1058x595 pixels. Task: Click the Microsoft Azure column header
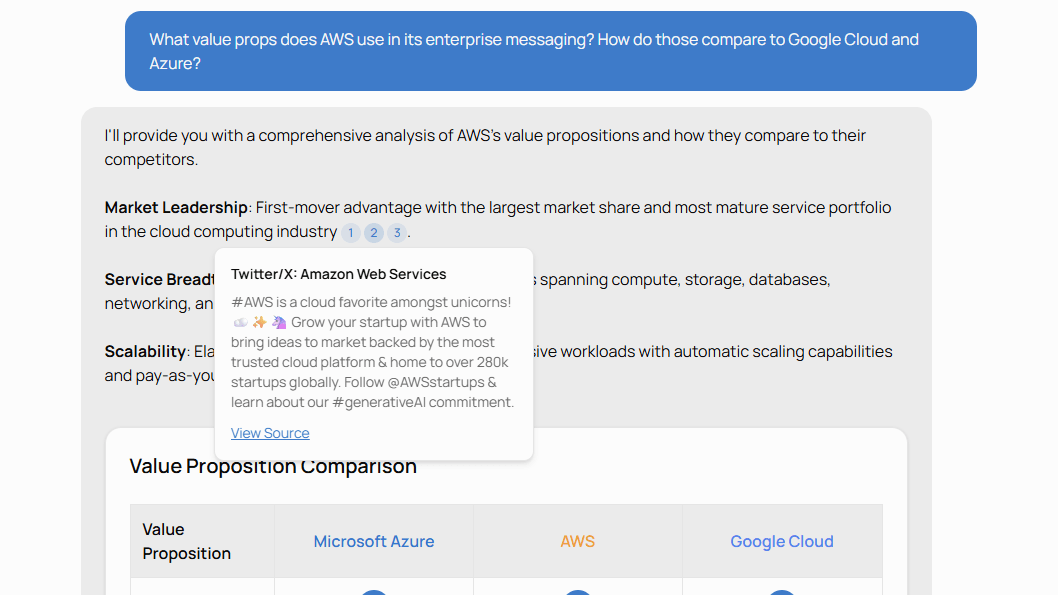pos(374,541)
